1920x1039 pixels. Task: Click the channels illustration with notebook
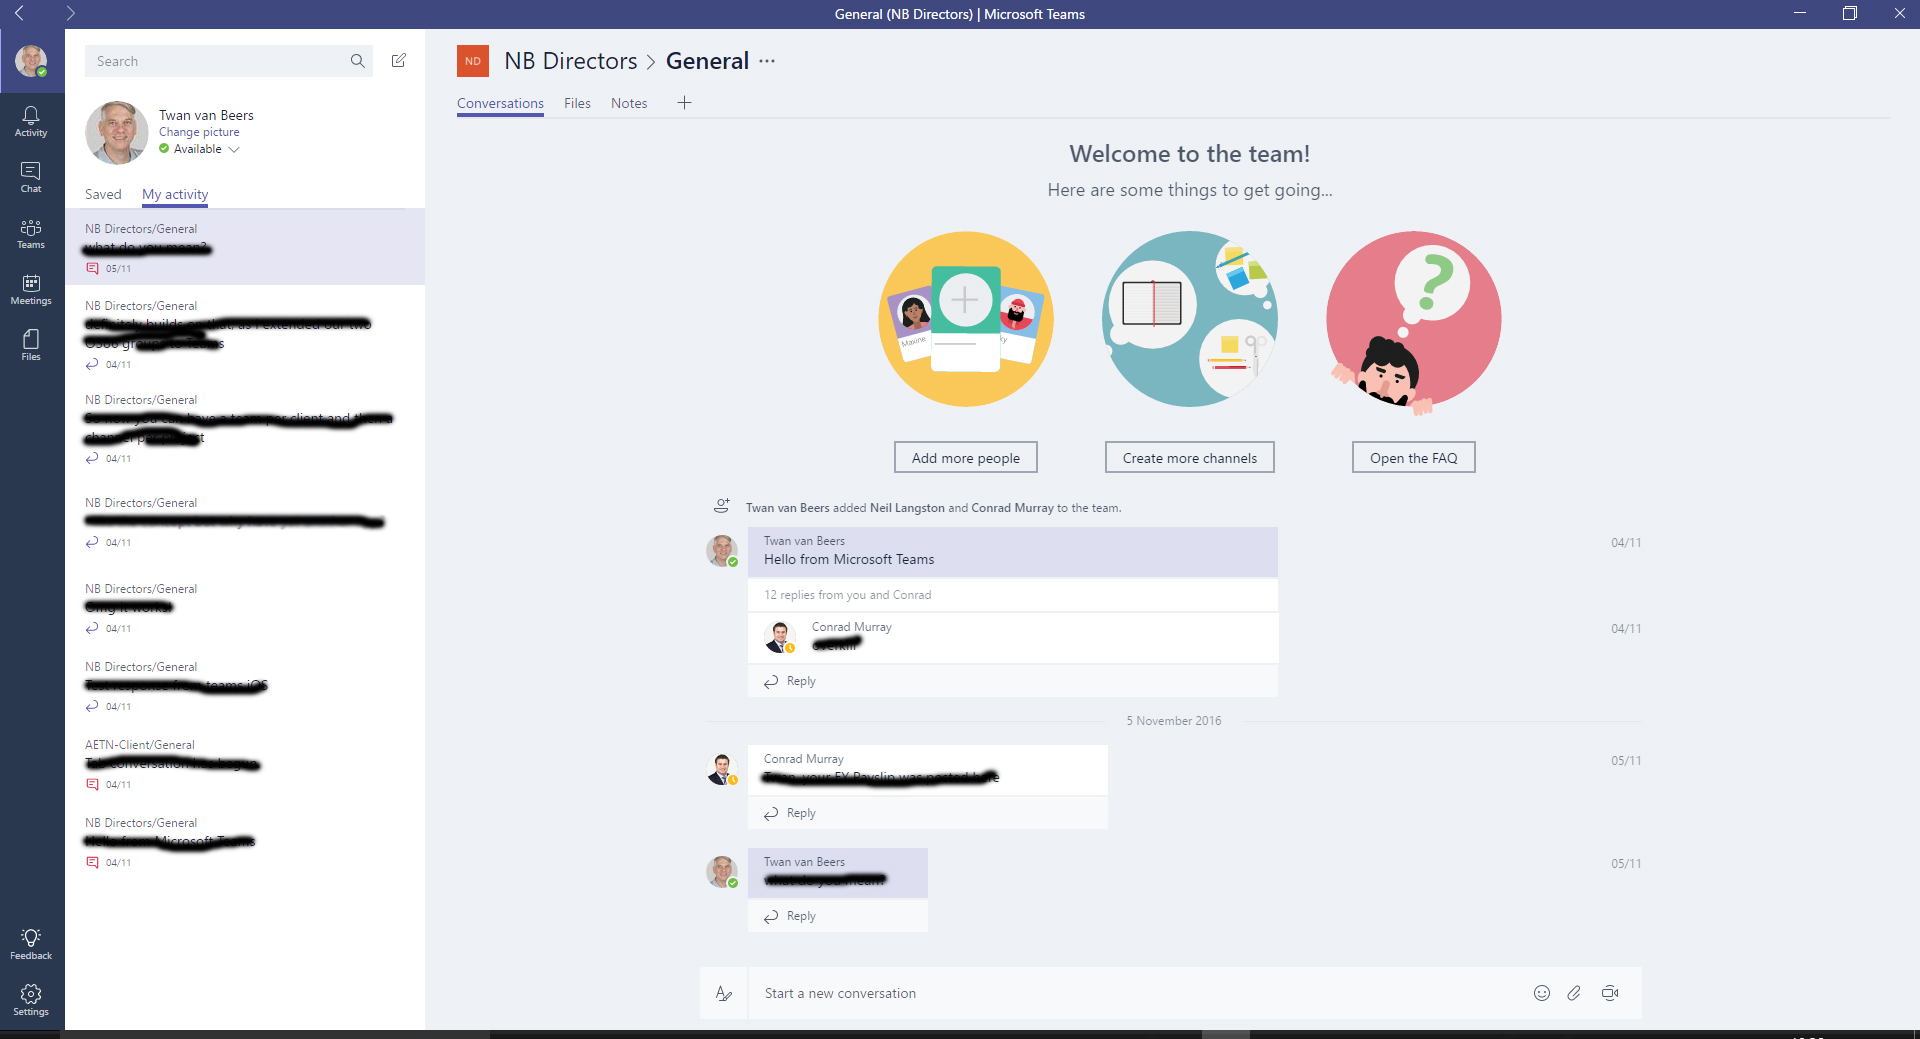pyautogui.click(x=1190, y=319)
